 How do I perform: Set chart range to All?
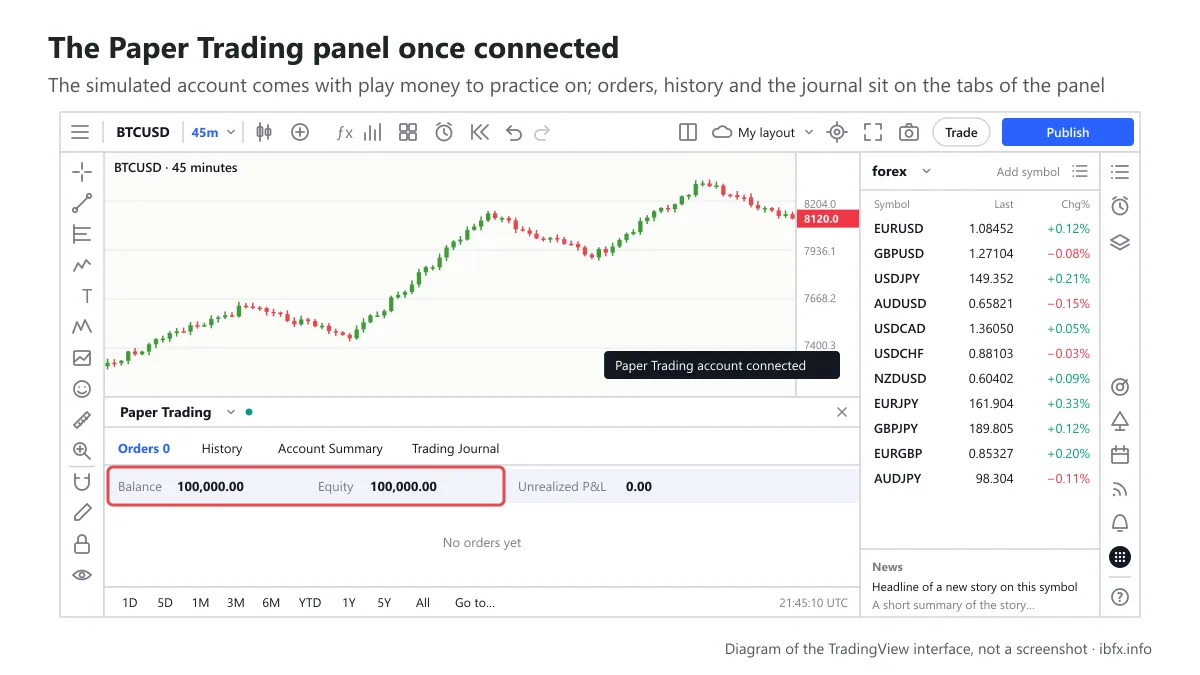point(423,602)
